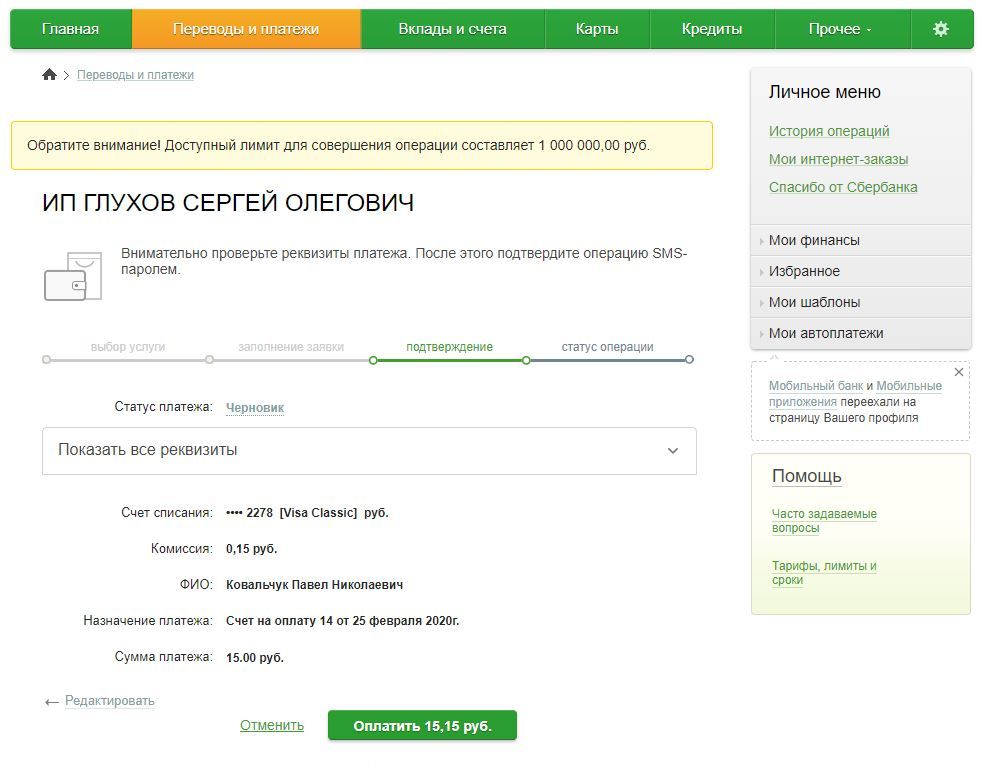The image size is (990, 776).
Task: Select the Карты tab
Action: click(597, 29)
